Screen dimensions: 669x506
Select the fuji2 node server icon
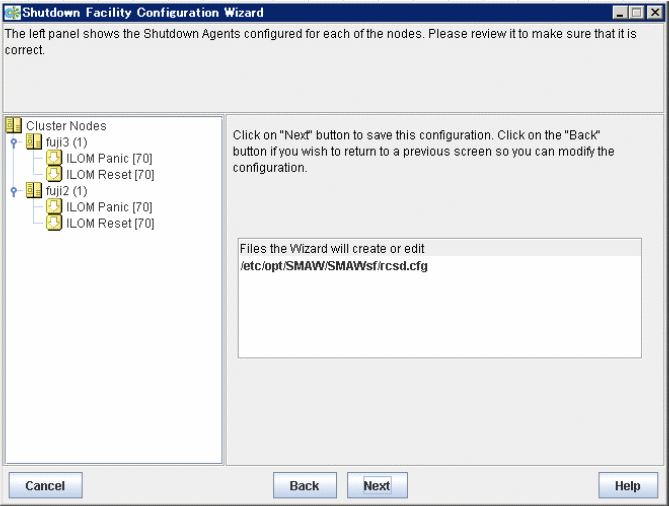[x=34, y=190]
